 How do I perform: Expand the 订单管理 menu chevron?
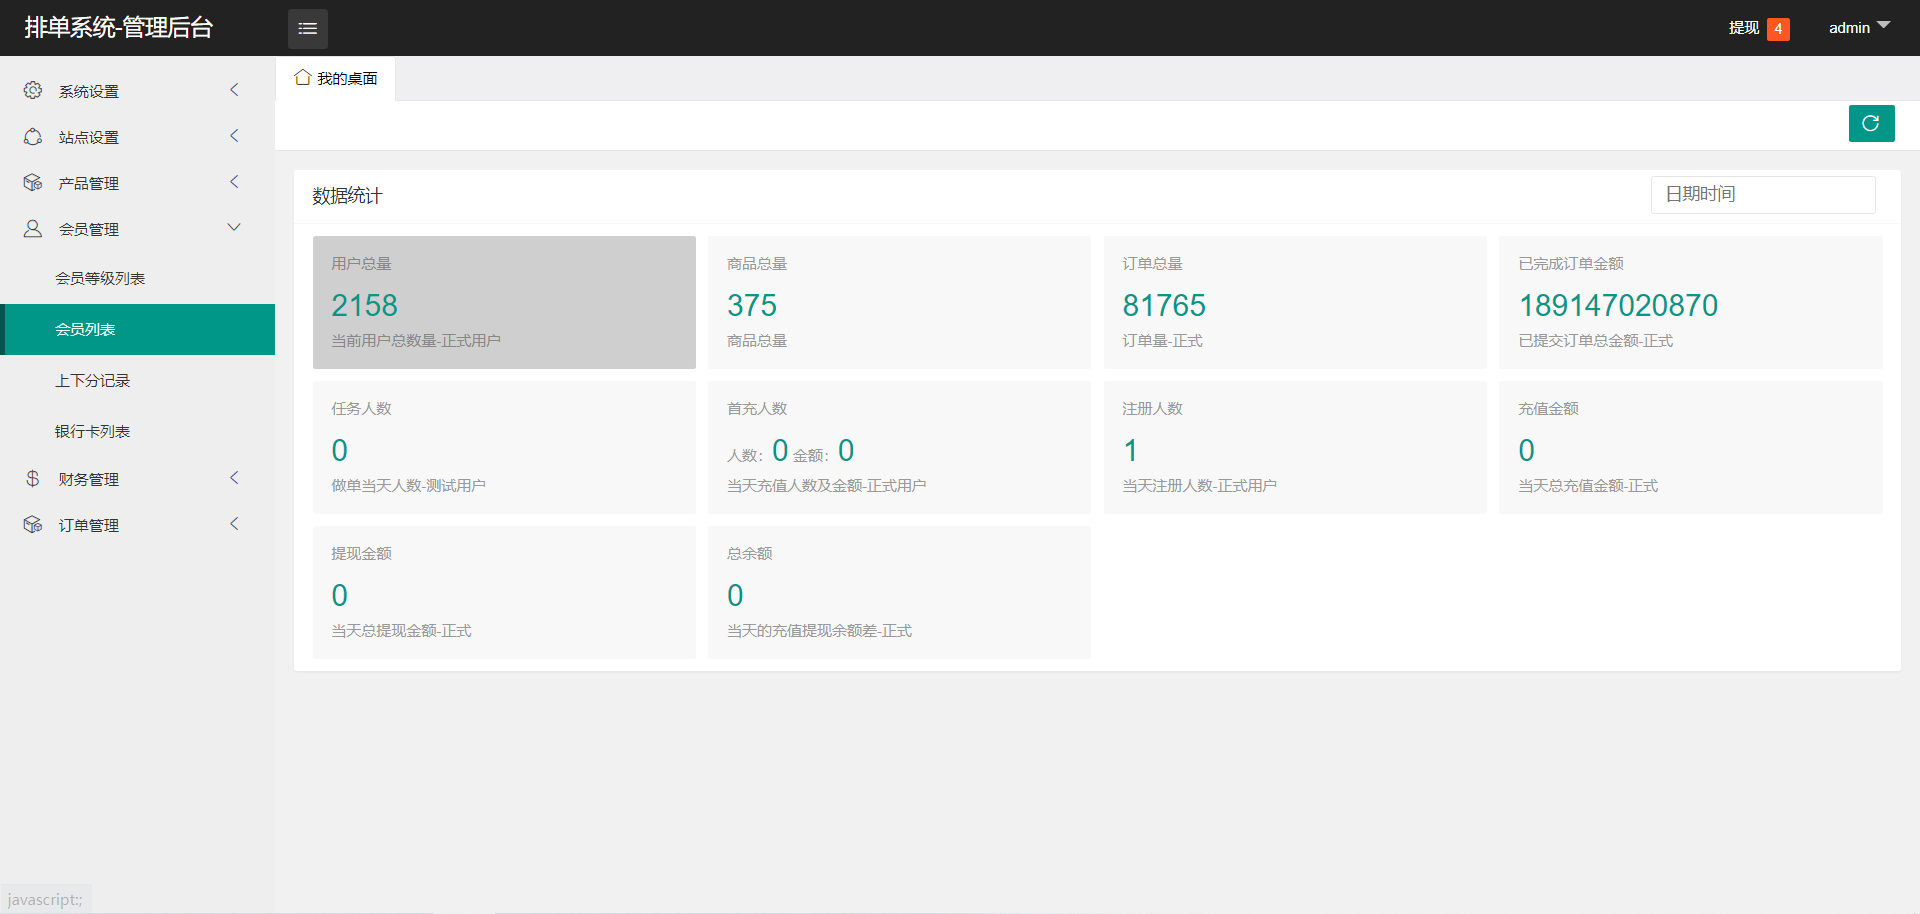(234, 524)
